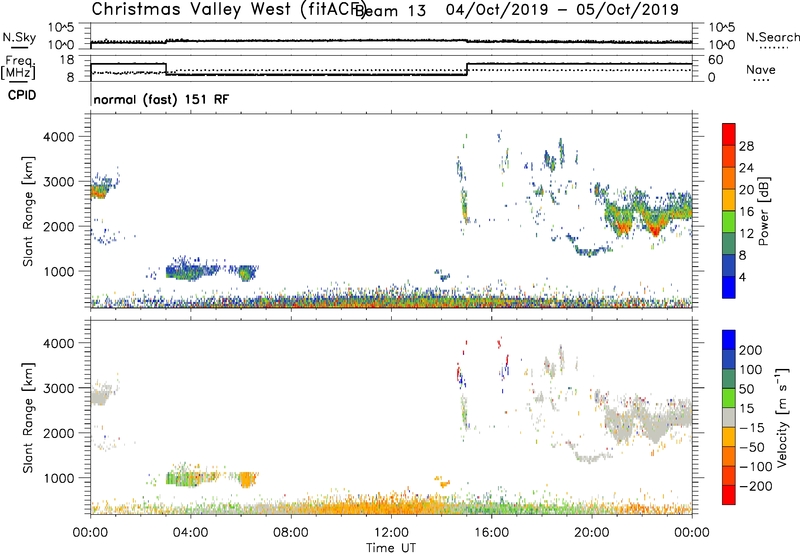Click the normal (fast) 151 RF text
This screenshot has width=800, height=554.
(x=161, y=99)
